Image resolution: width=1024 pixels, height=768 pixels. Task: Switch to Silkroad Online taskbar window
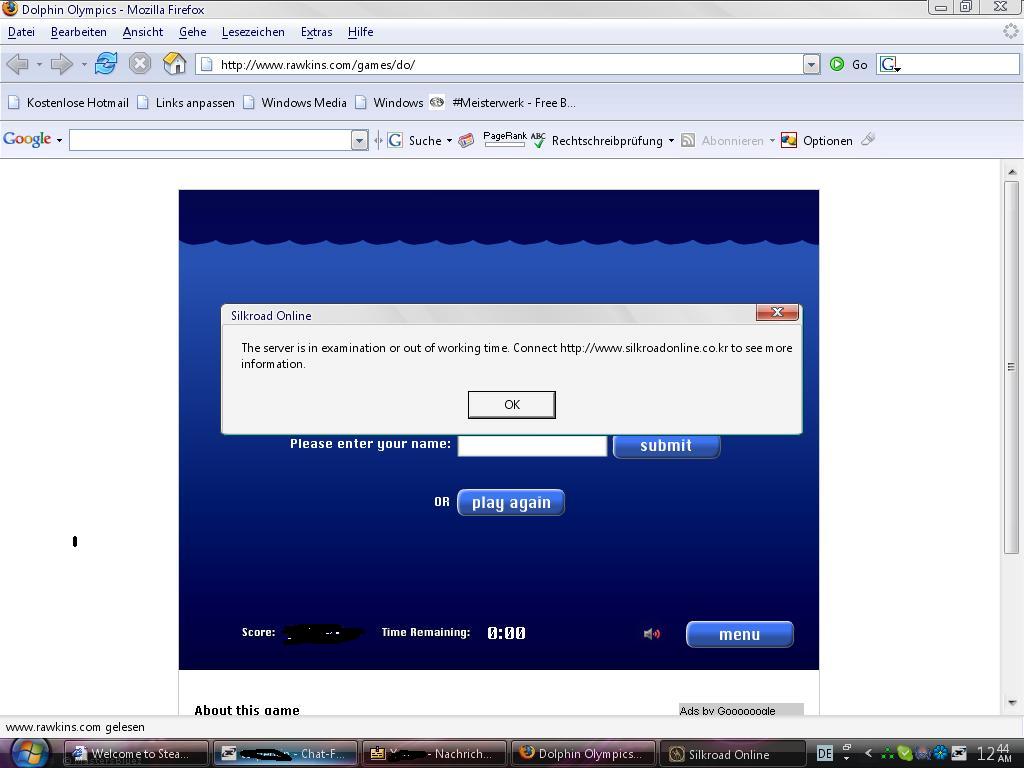tap(734, 754)
